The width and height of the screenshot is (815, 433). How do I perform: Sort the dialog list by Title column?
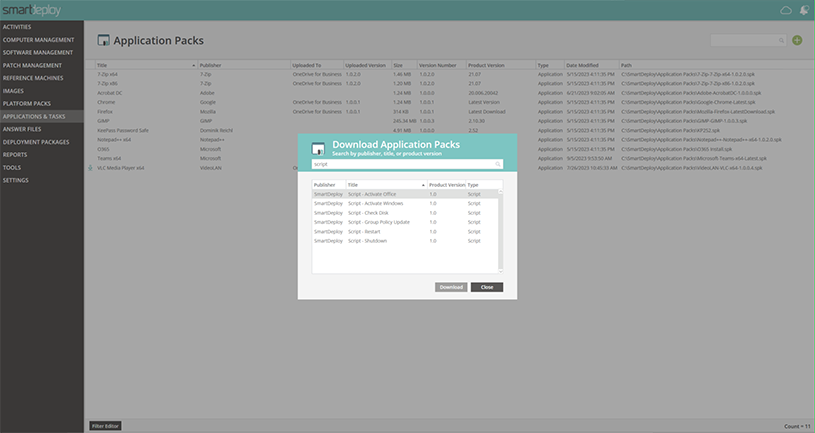pos(386,185)
